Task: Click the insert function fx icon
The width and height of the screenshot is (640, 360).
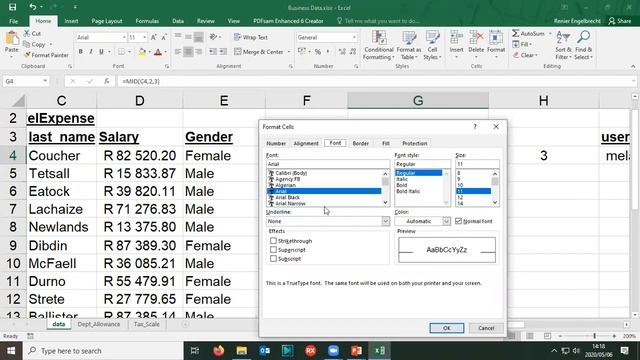Action: click(x=107, y=81)
